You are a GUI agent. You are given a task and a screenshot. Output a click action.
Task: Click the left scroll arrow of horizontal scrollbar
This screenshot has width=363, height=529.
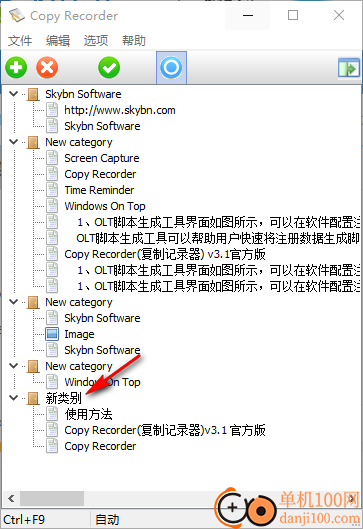click(x=11, y=498)
